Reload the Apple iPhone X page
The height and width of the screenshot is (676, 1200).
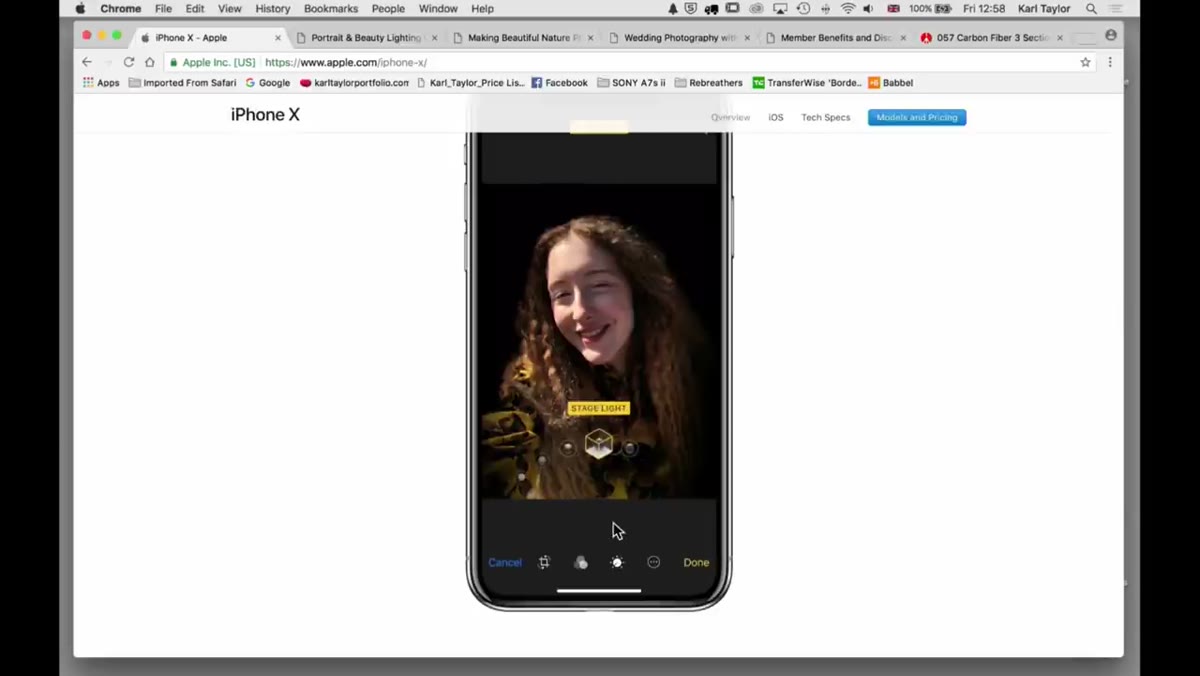(129, 62)
